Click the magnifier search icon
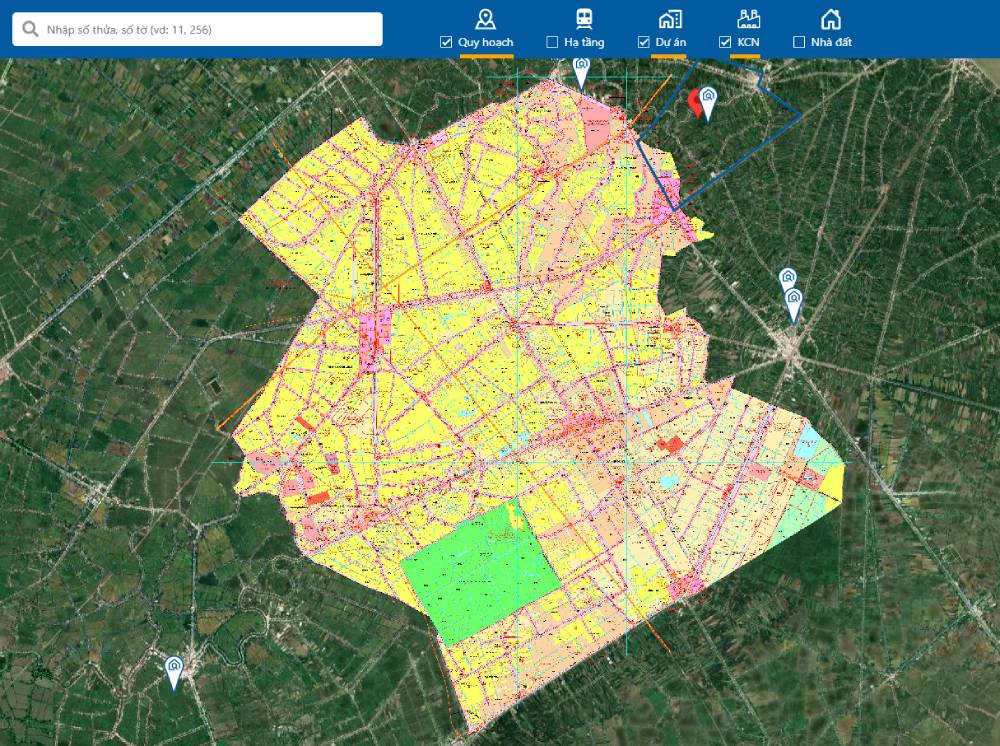Image resolution: width=1000 pixels, height=746 pixels. coord(30,29)
